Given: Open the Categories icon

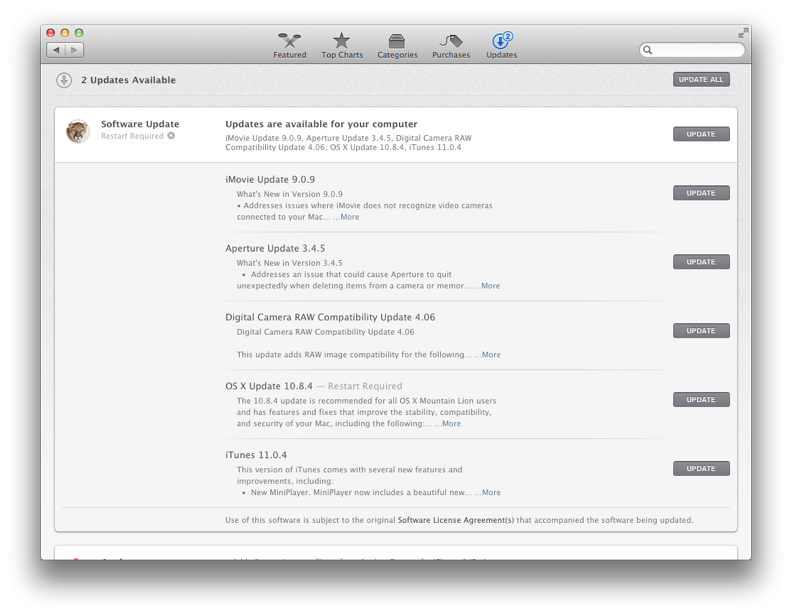Looking at the screenshot, I should pos(397,41).
